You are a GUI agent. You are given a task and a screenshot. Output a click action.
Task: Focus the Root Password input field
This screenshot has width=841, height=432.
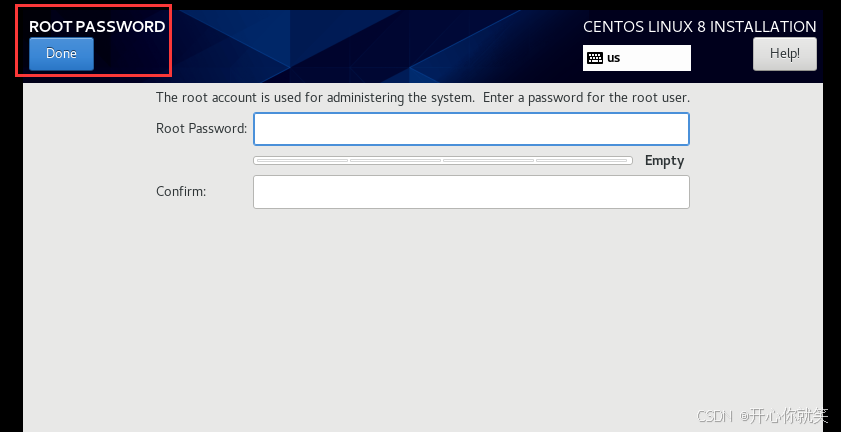[471, 129]
